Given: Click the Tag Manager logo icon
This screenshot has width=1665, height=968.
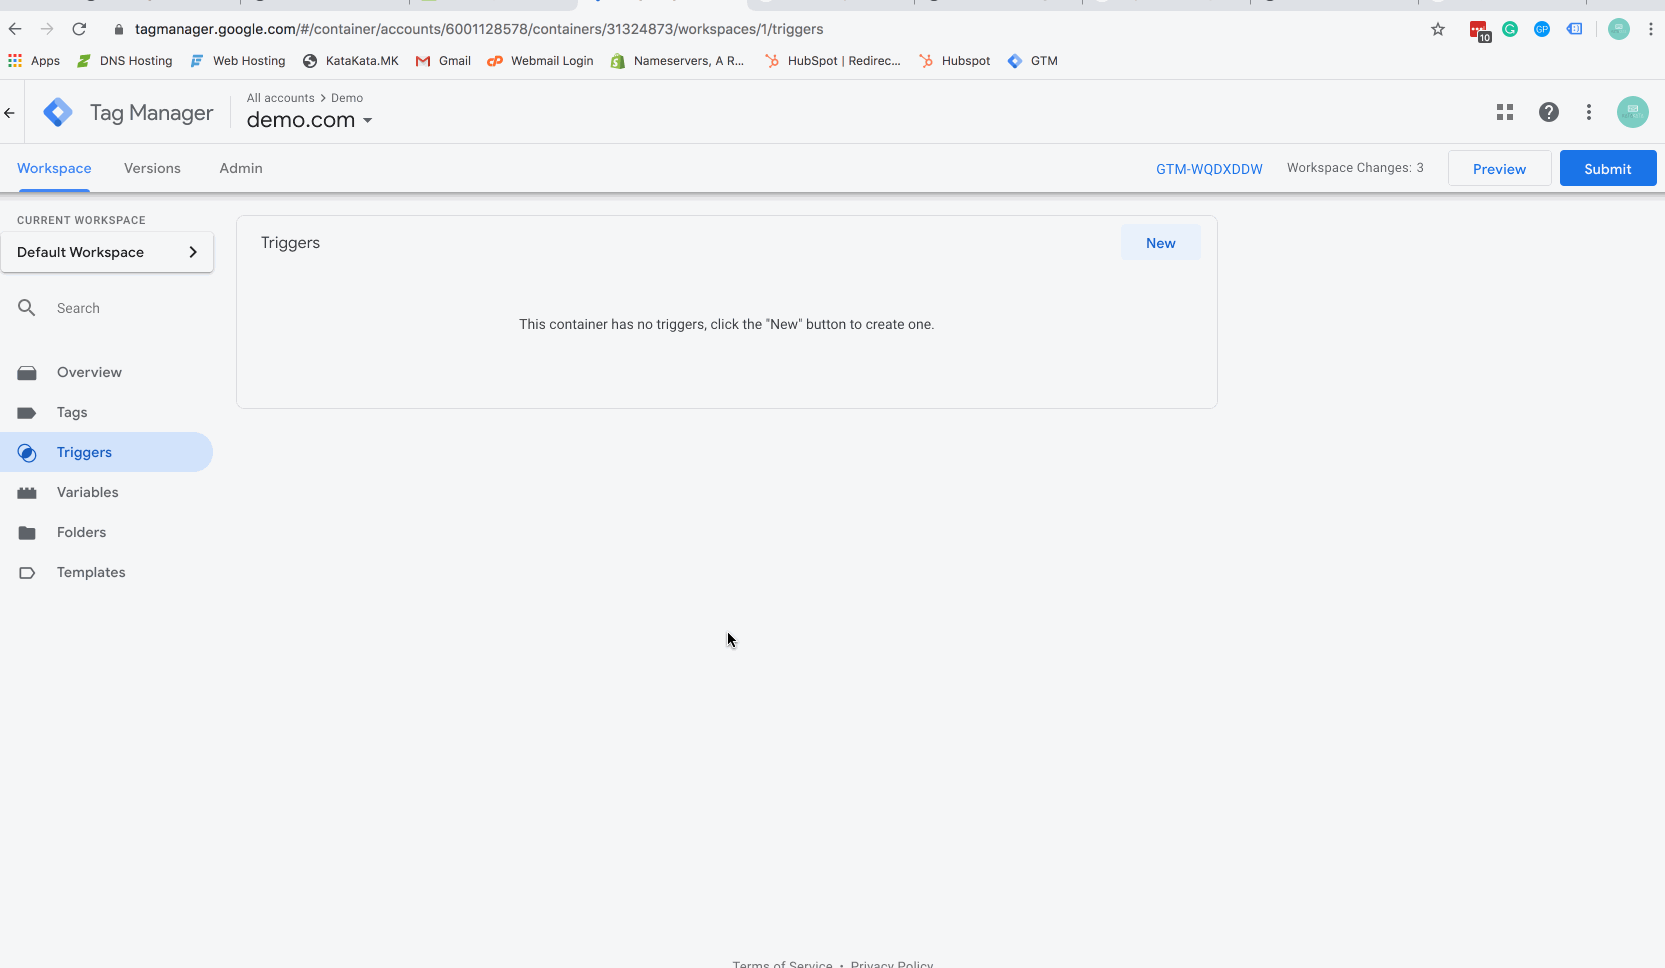Looking at the screenshot, I should [58, 112].
